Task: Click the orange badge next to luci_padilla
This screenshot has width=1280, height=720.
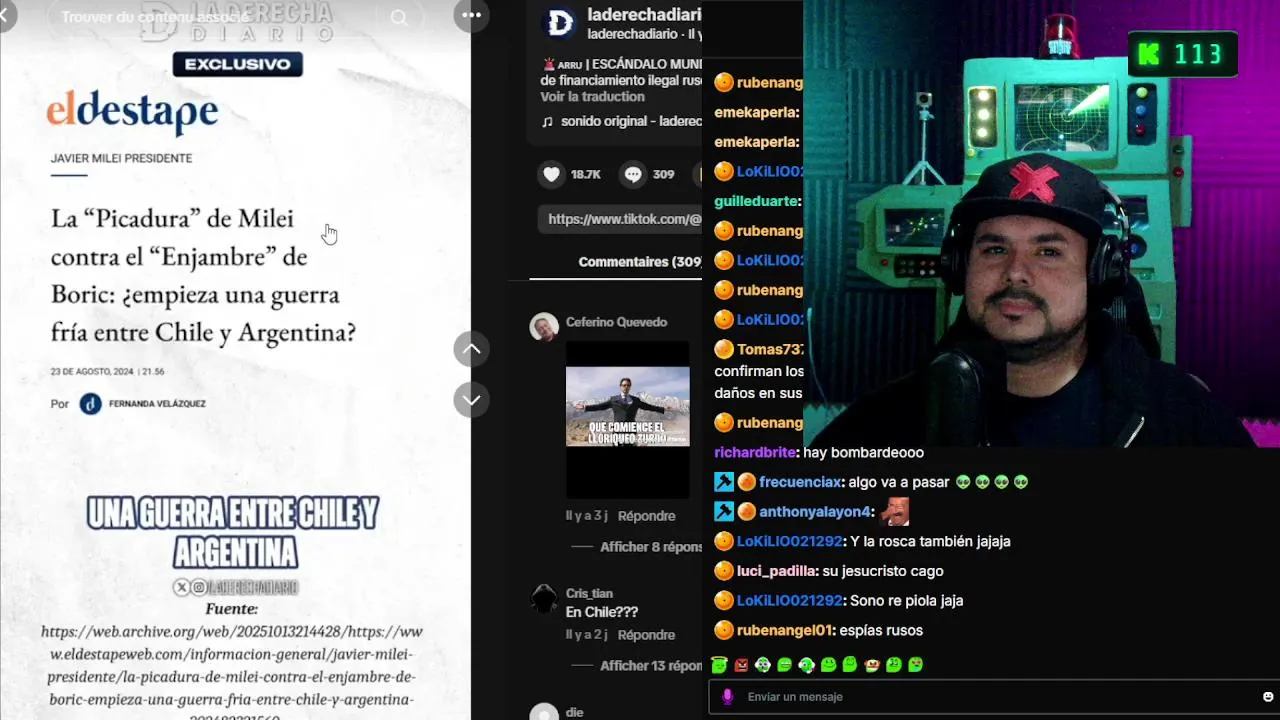Action: click(x=724, y=571)
